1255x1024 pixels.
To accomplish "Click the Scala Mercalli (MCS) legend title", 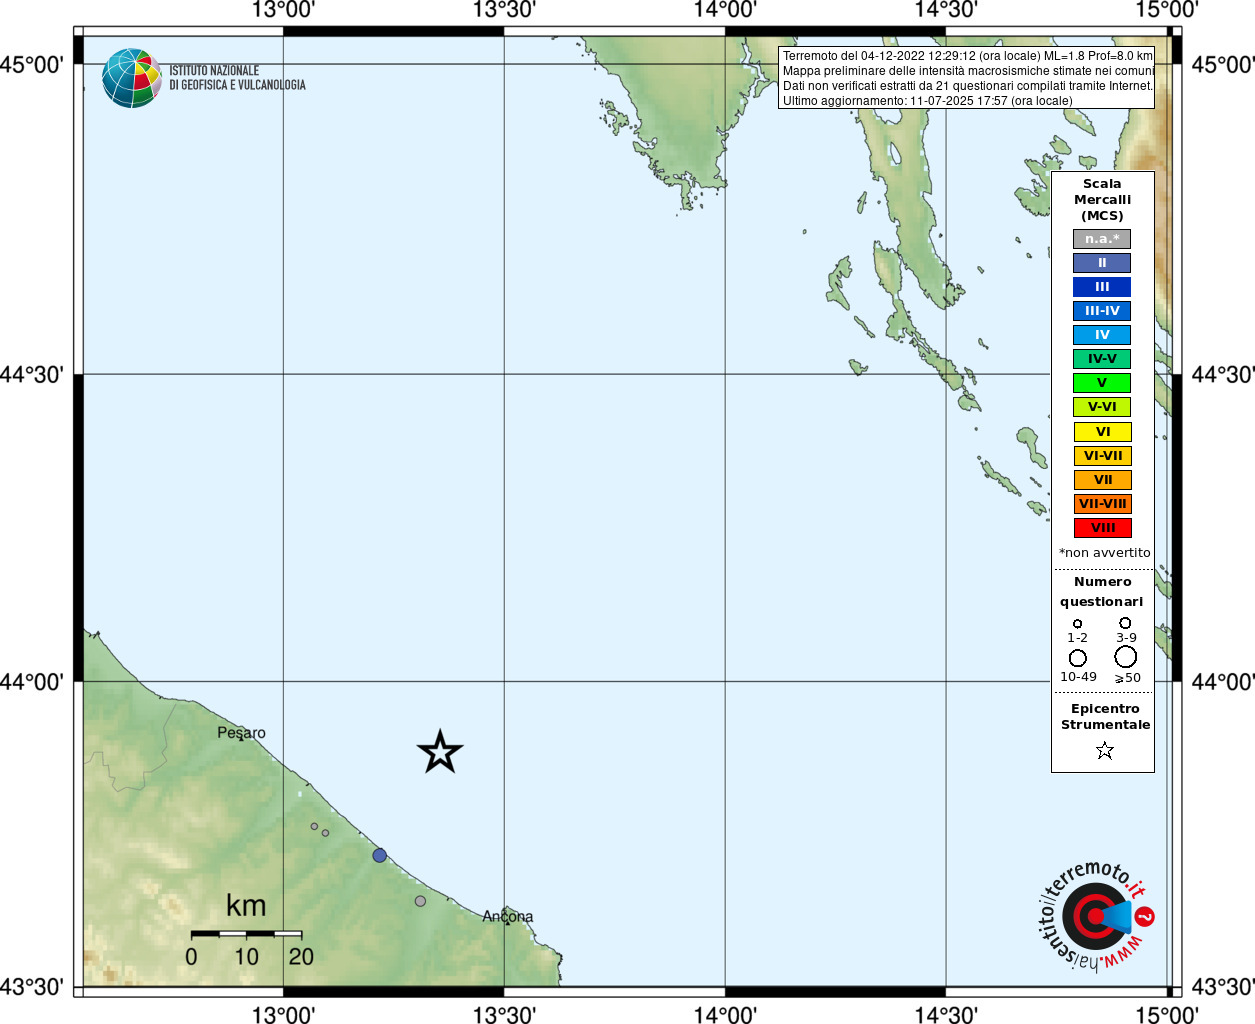I will point(1102,199).
